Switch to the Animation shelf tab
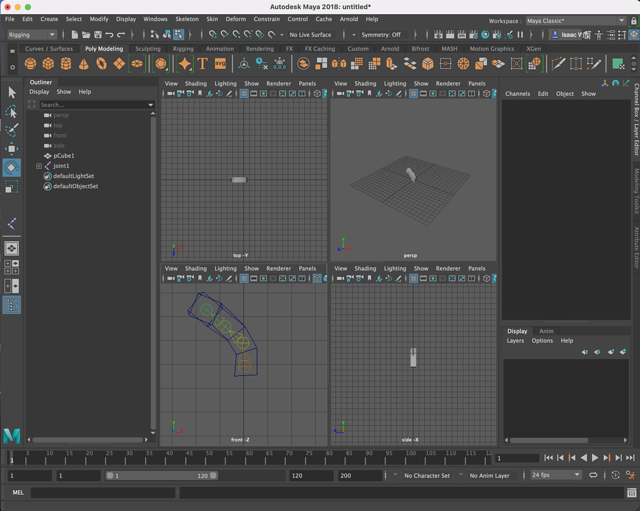This screenshot has height=511, width=640. [x=220, y=49]
